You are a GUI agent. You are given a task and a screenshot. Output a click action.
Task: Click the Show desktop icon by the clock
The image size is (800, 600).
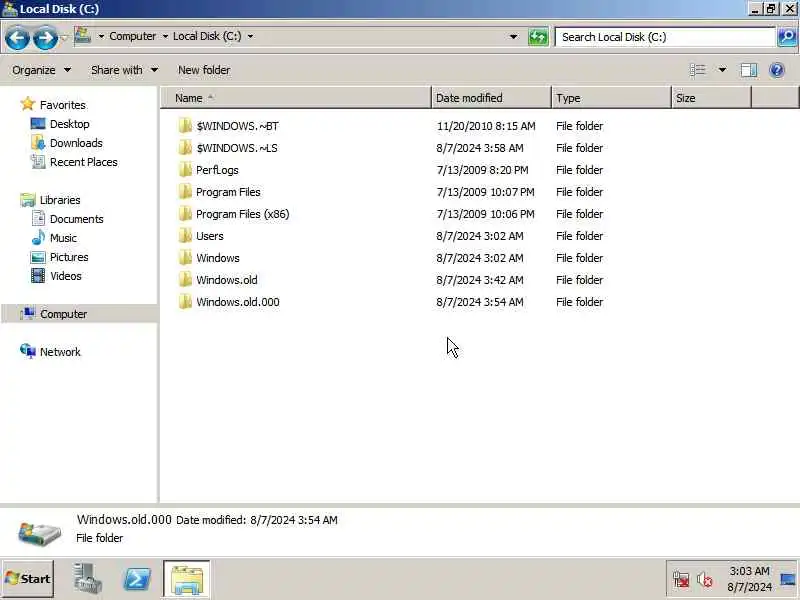point(788,580)
